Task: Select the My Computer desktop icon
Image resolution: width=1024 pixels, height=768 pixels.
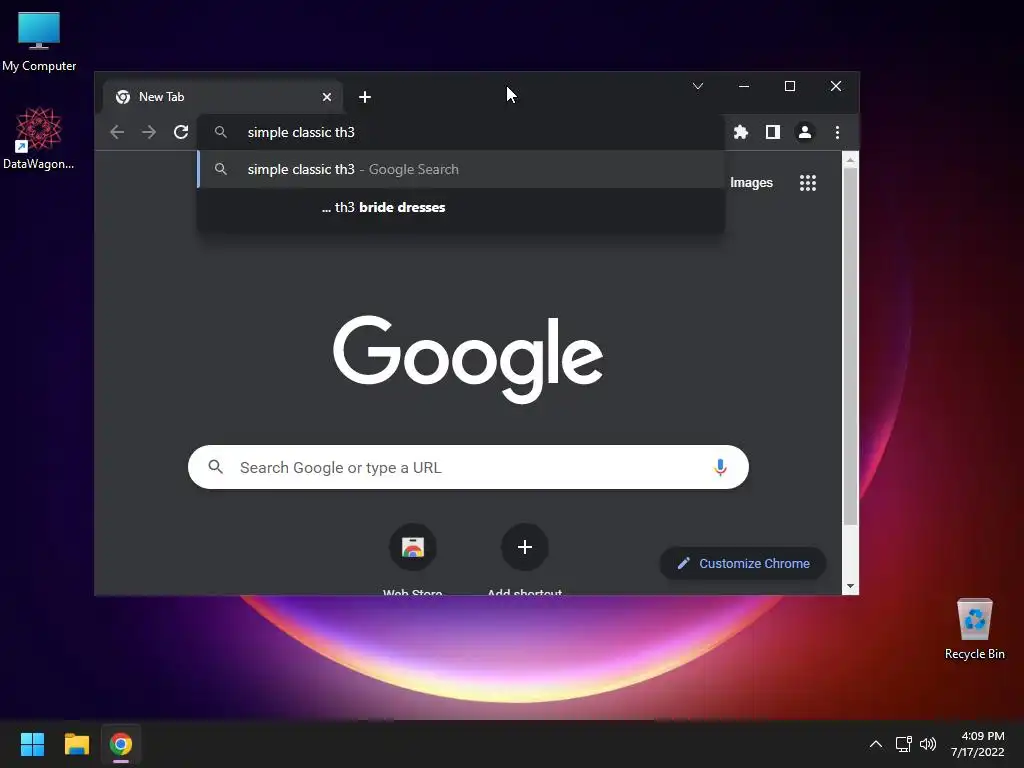Action: pos(39,42)
